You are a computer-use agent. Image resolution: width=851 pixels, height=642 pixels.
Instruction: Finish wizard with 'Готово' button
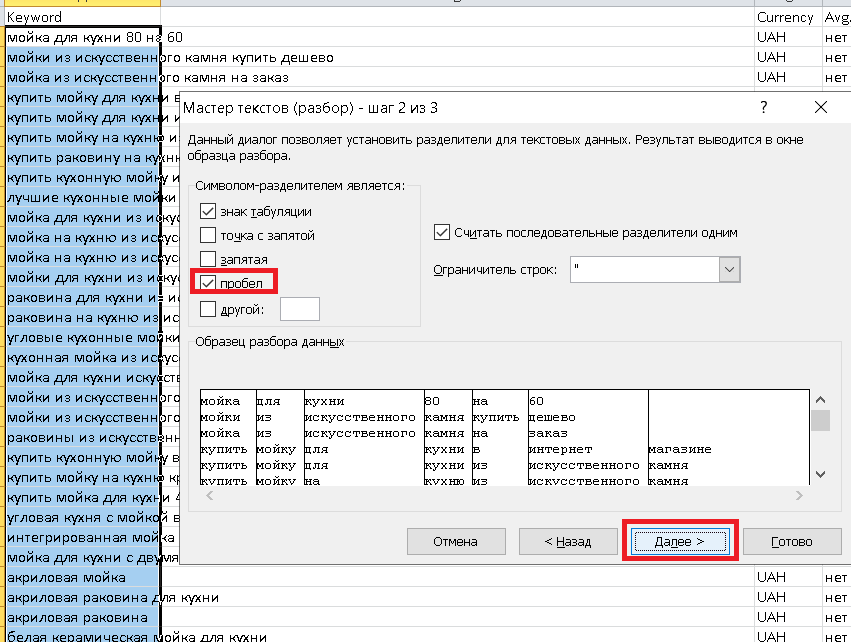coord(791,542)
